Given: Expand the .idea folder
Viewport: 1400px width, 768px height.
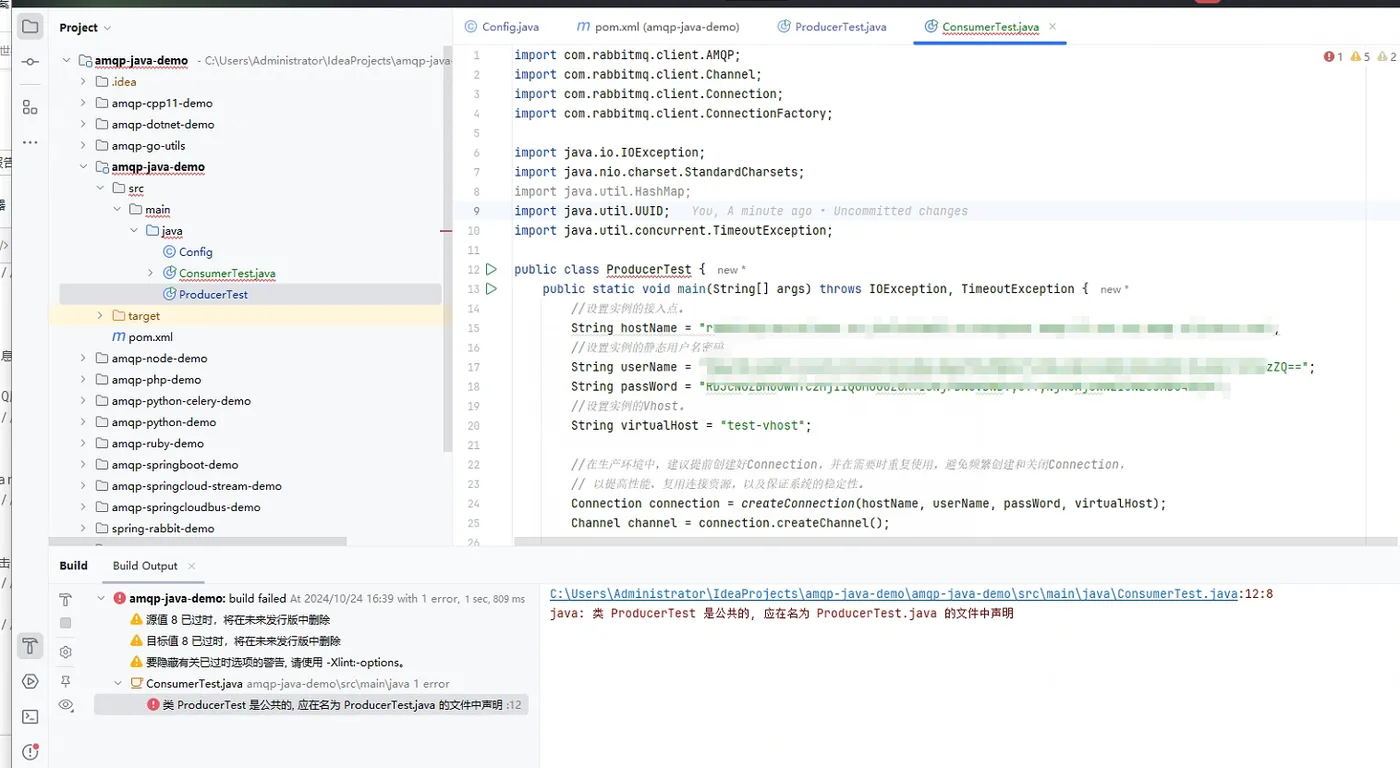Looking at the screenshot, I should tap(84, 82).
